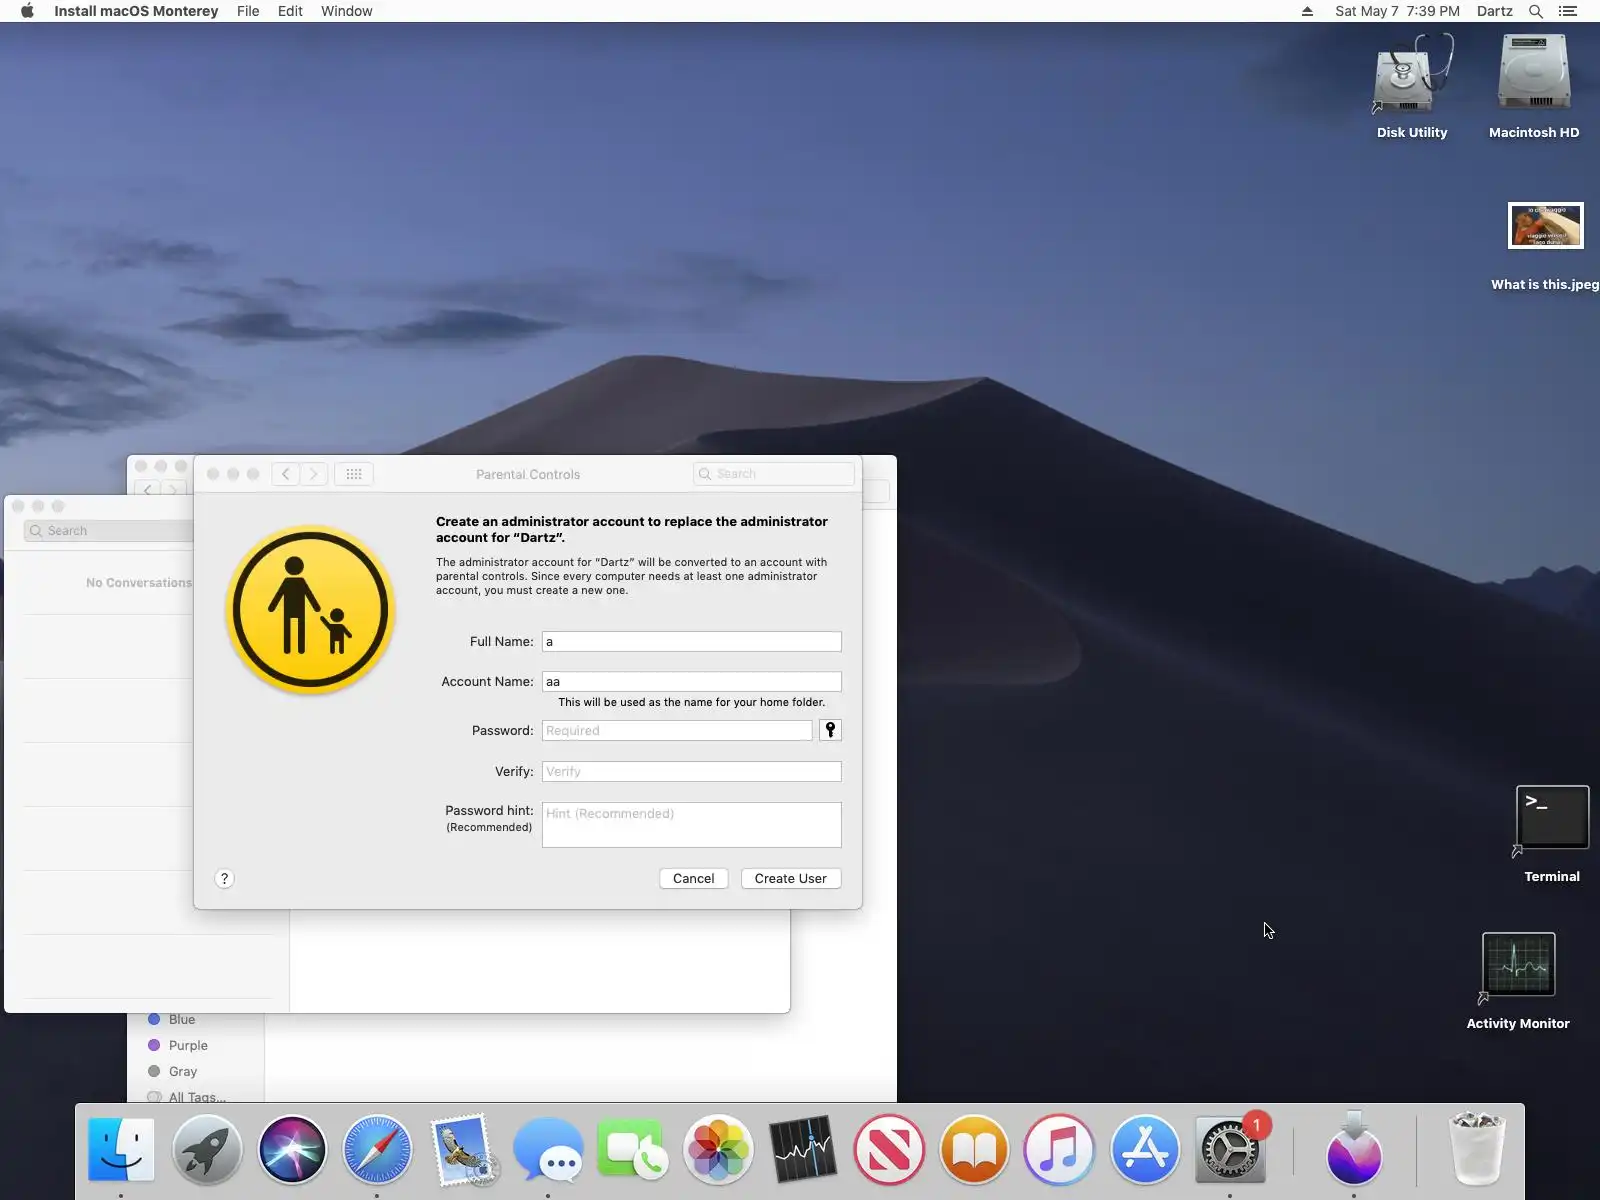Open App Store from the Dock
This screenshot has width=1600, height=1200.
click(1145, 1149)
